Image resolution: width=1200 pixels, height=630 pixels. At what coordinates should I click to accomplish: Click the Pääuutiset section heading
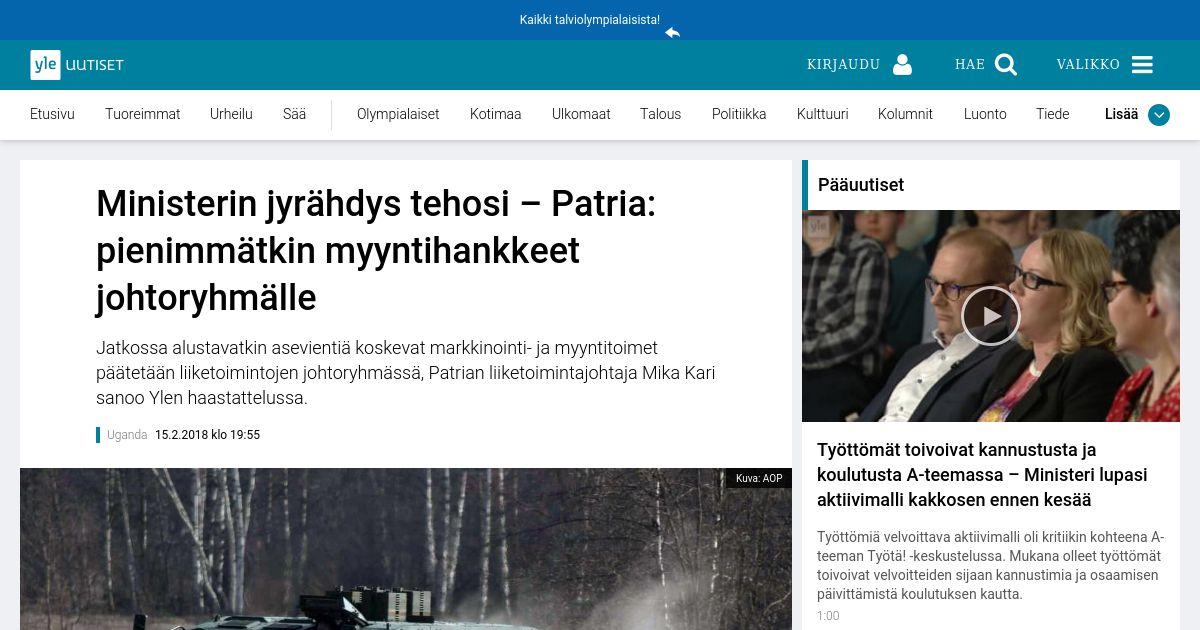click(861, 185)
